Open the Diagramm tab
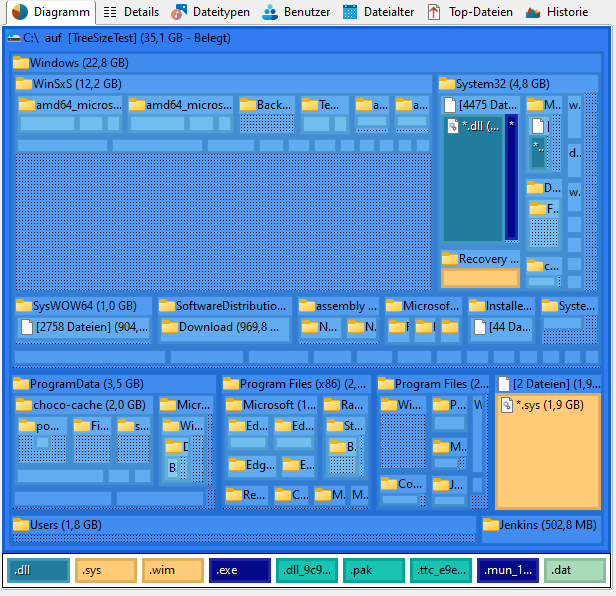The height and width of the screenshot is (596, 616). pyautogui.click(x=51, y=12)
